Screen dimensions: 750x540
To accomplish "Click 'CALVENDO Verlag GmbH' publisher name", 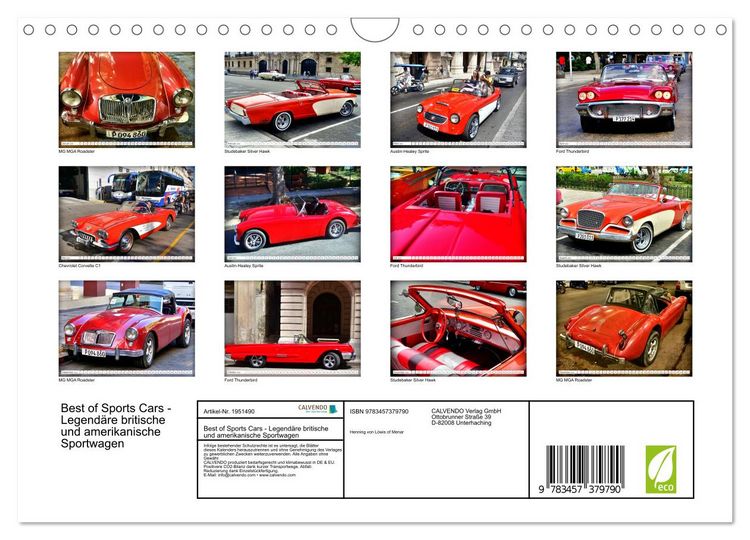I will [x=466, y=411].
